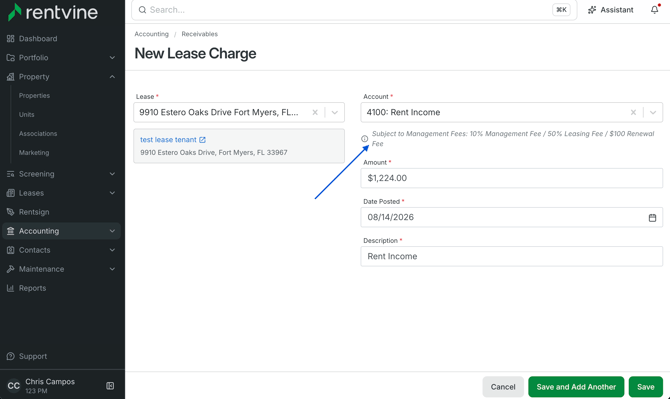This screenshot has height=399, width=670.
Task: Open the Lease dropdown
Action: pyautogui.click(x=335, y=112)
